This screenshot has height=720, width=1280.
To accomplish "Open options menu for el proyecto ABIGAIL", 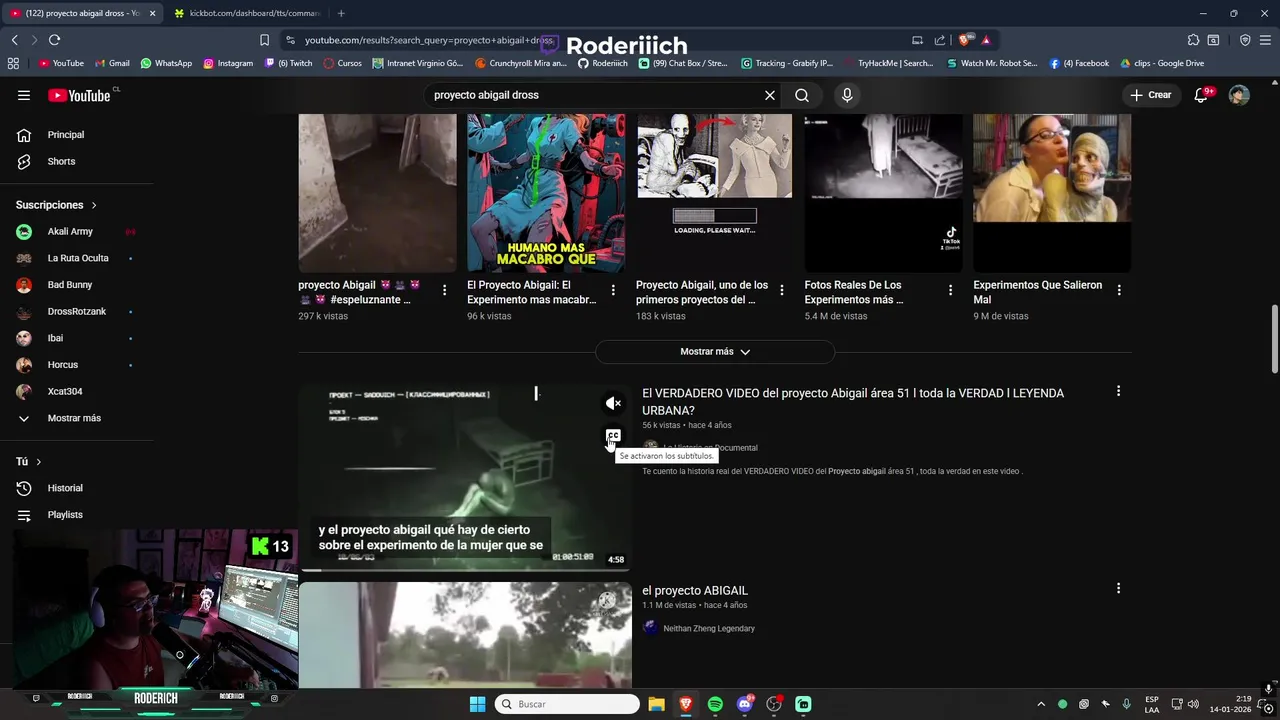I will (x=1118, y=588).
